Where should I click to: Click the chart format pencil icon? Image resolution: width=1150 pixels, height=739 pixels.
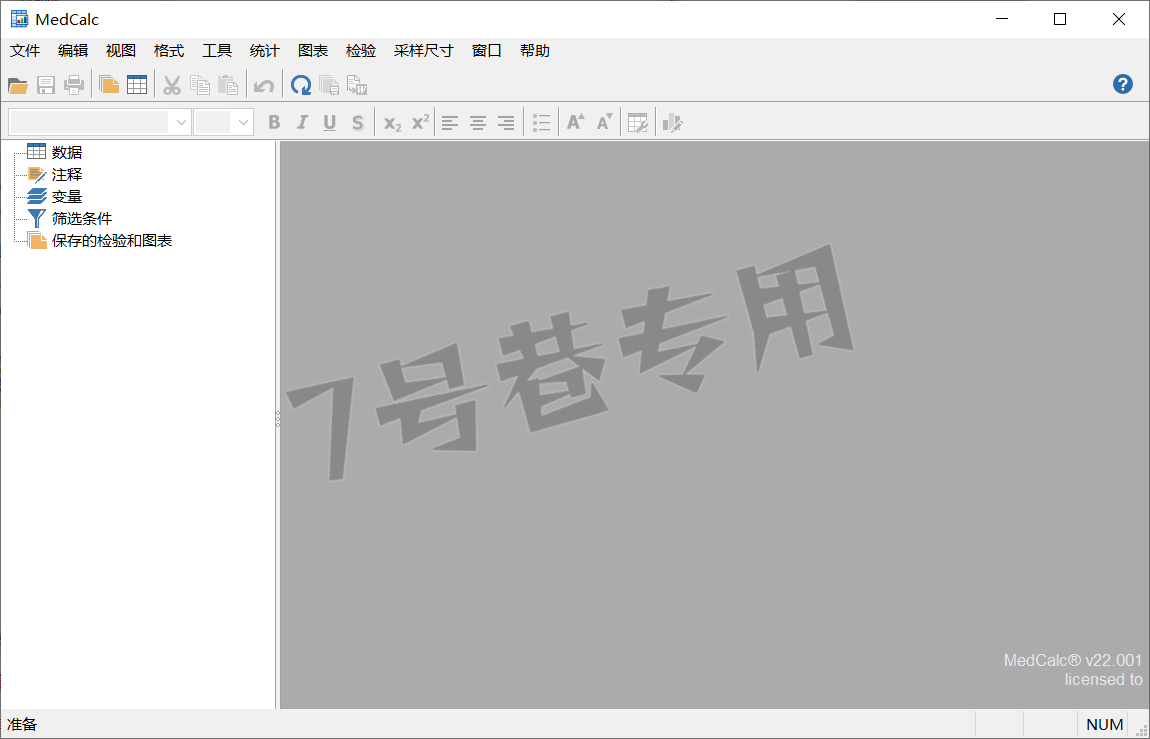click(673, 122)
